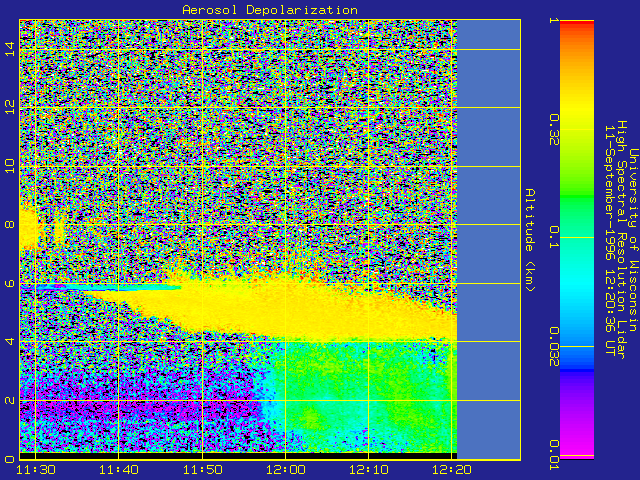Click the altitude label 10
Image resolution: width=640 pixels, height=480 pixels.
pos(10,166)
